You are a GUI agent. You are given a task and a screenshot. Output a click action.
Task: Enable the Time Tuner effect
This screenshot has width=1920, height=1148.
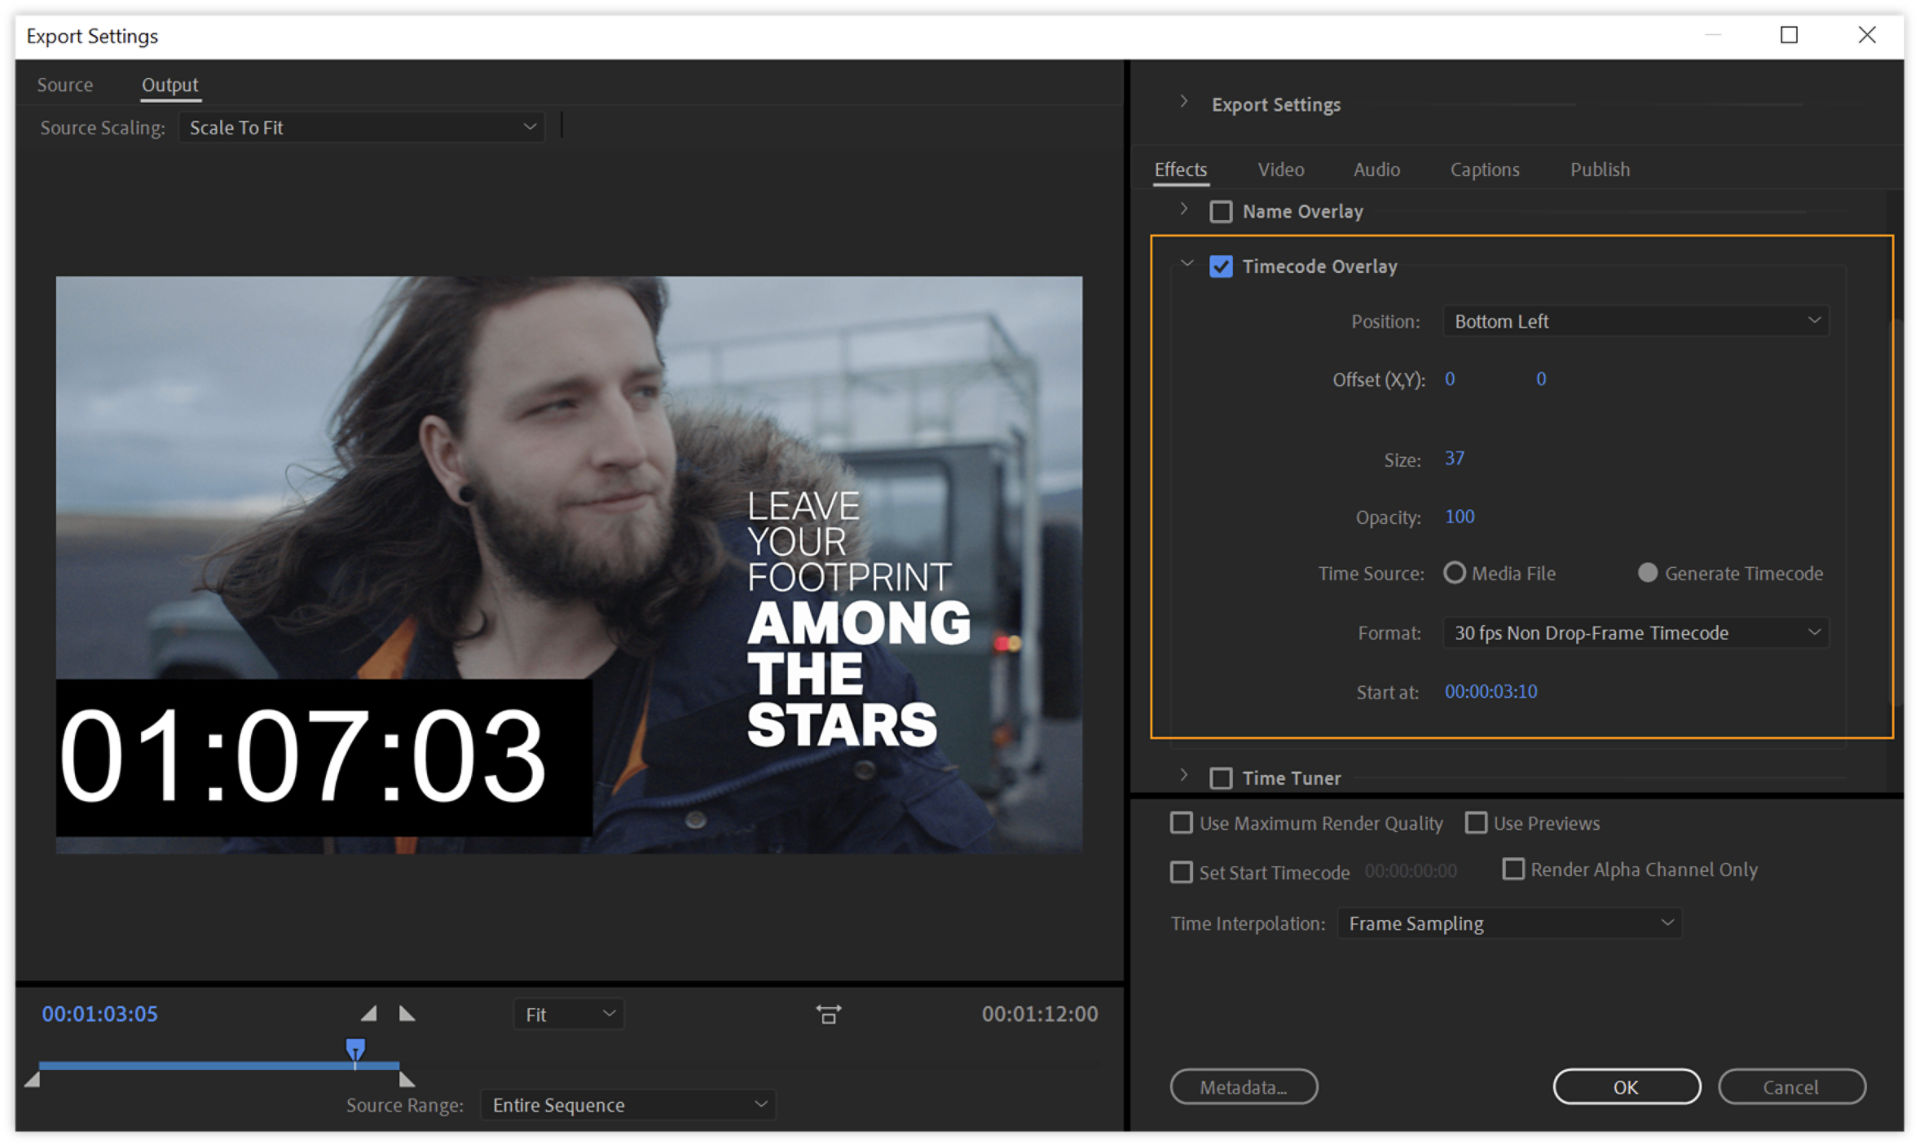[x=1221, y=778]
